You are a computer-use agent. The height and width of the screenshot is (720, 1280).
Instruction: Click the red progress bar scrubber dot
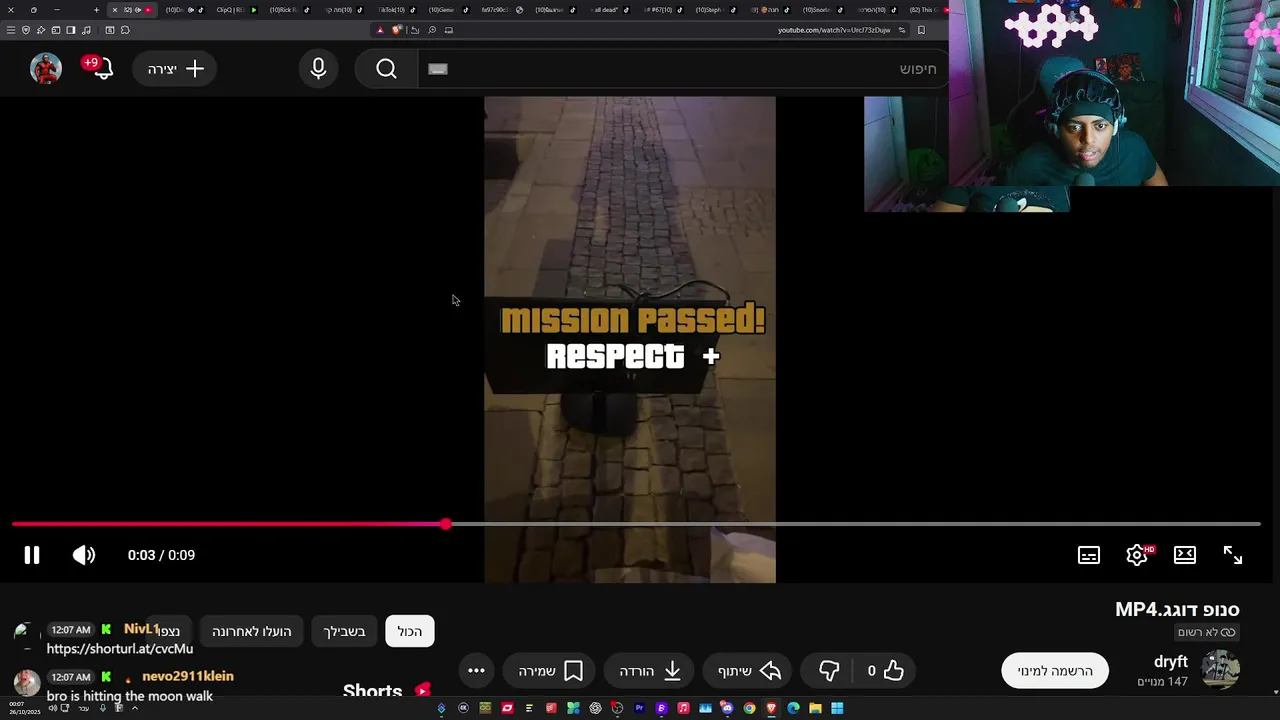click(x=445, y=524)
